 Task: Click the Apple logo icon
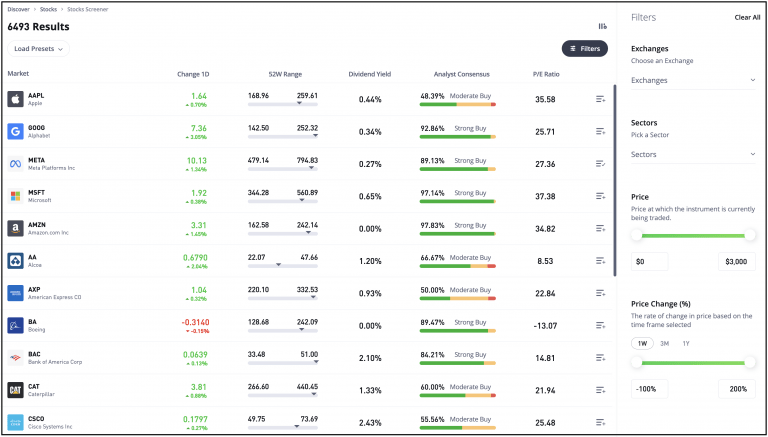pyautogui.click(x=15, y=99)
